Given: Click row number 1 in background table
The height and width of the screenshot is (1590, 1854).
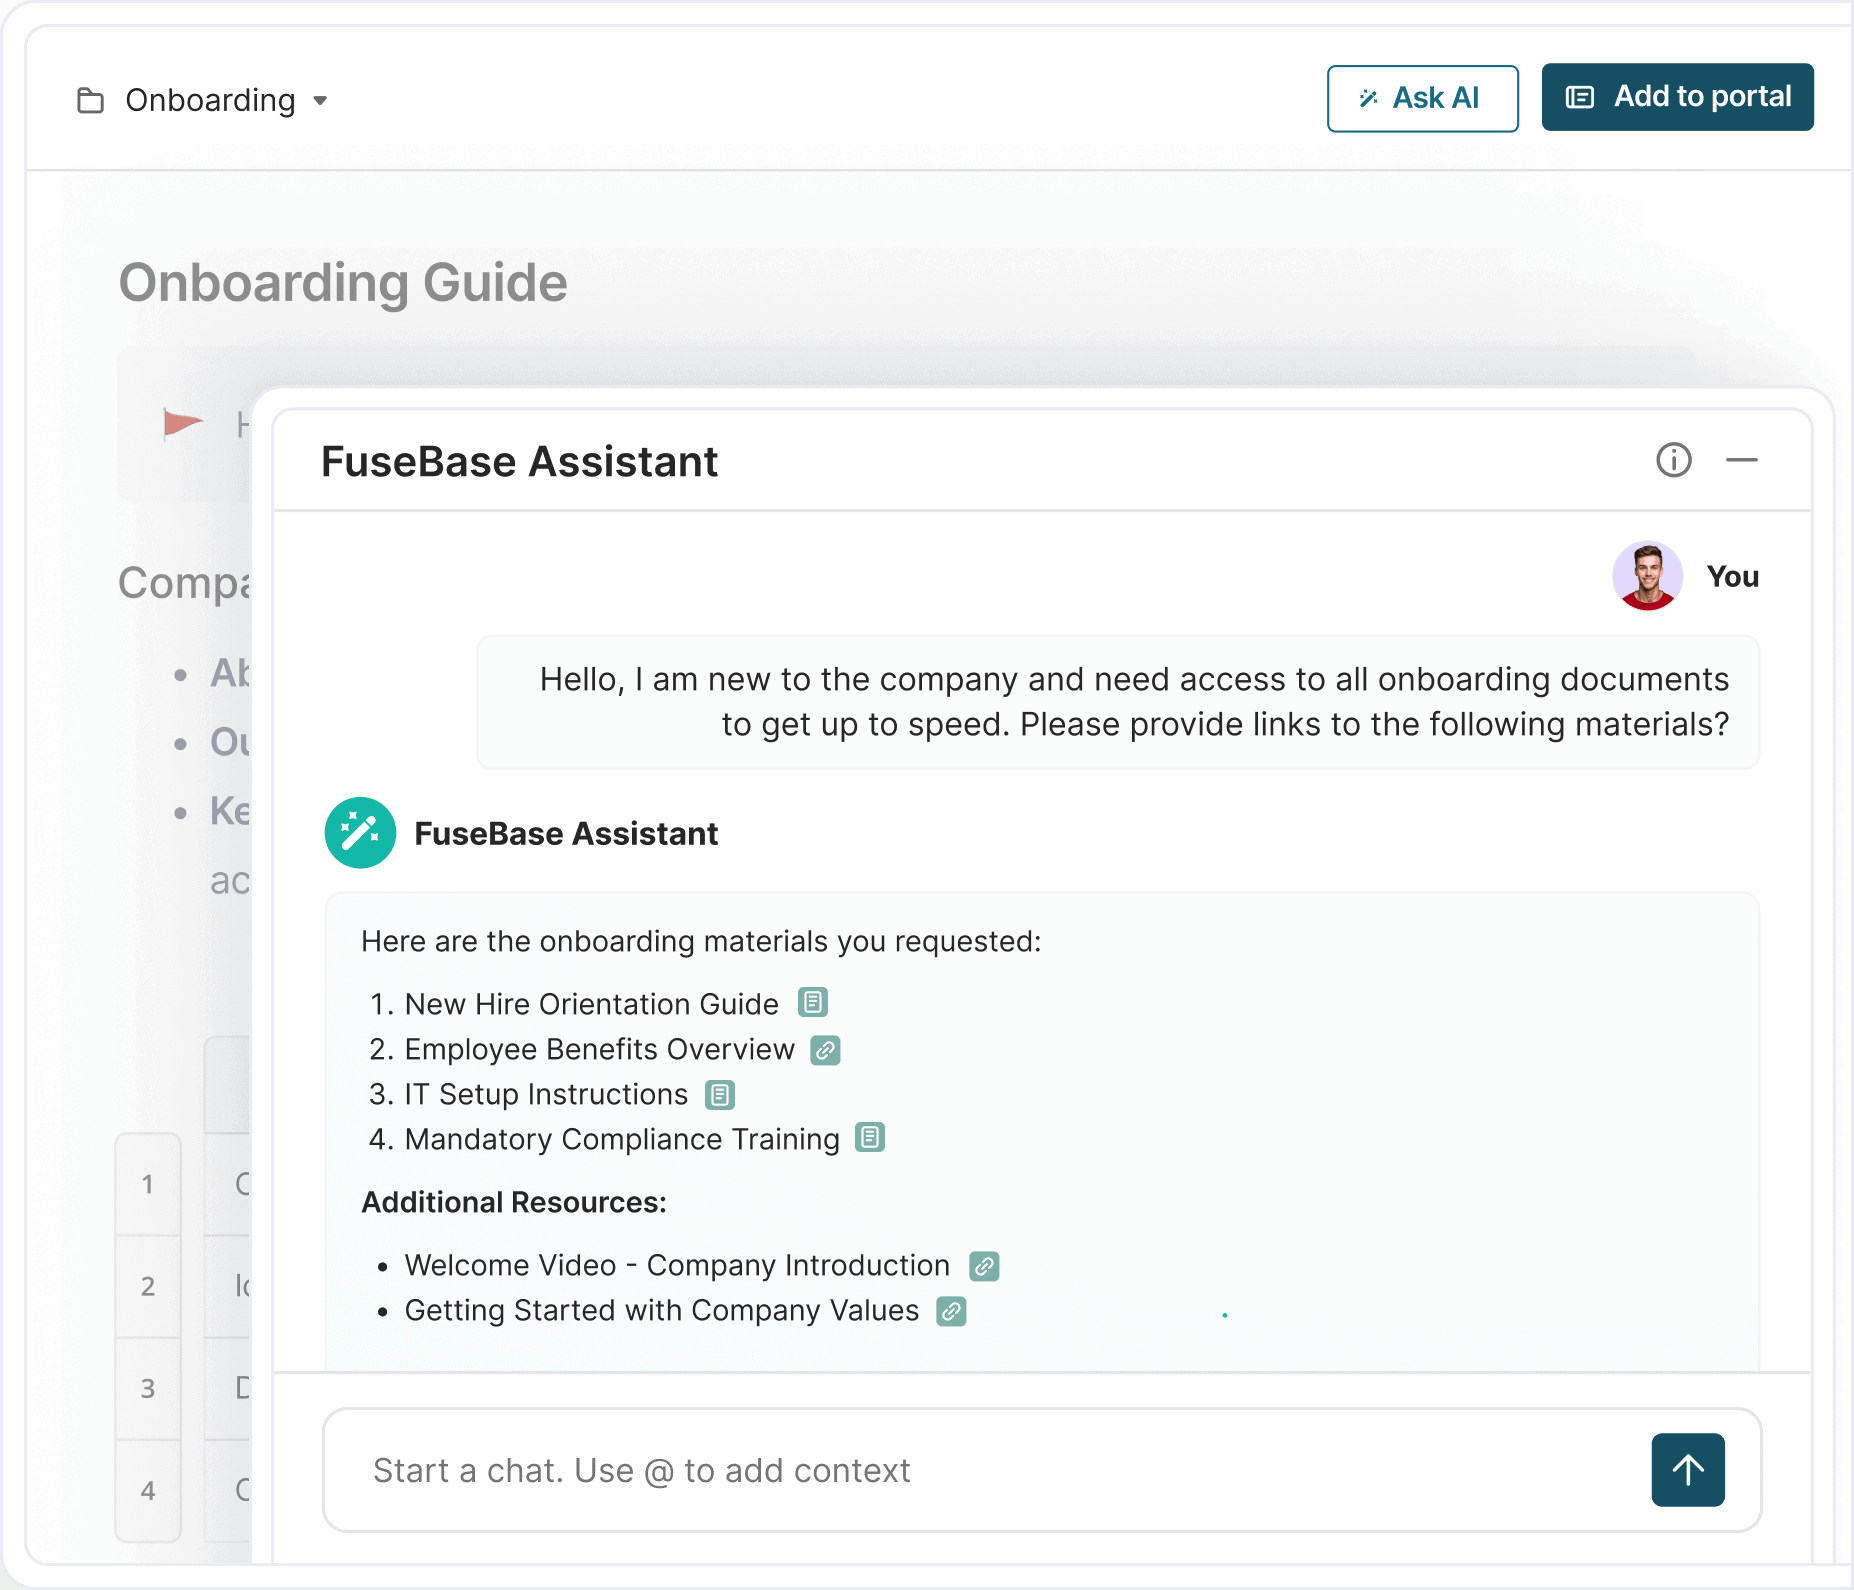Looking at the screenshot, I should point(148,1184).
